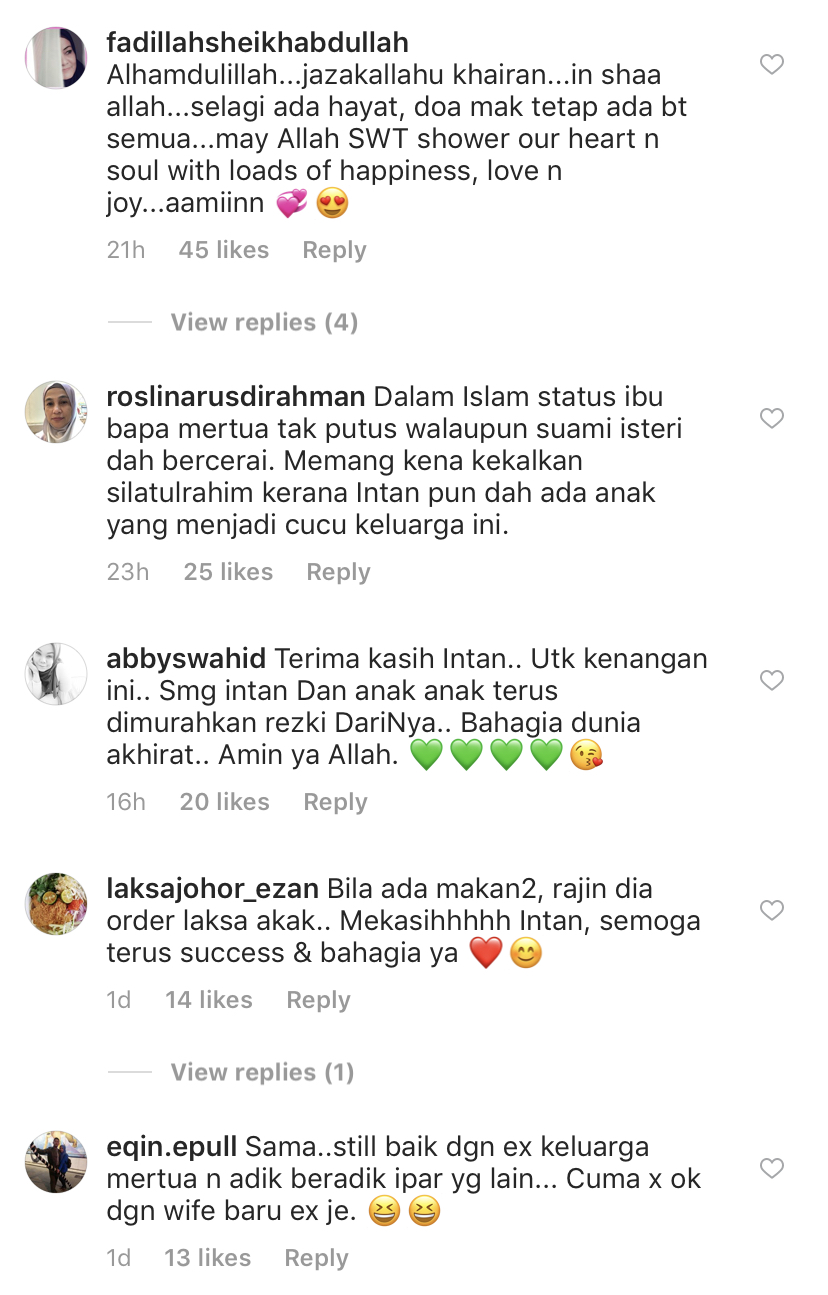The width and height of the screenshot is (828, 1295).
Task: Tap heart icon on laksajohor_ezan's comment
Action: click(x=771, y=911)
